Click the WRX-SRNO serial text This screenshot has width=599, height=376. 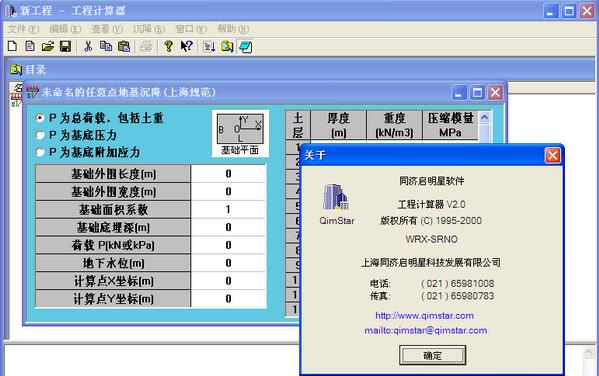click(431, 239)
